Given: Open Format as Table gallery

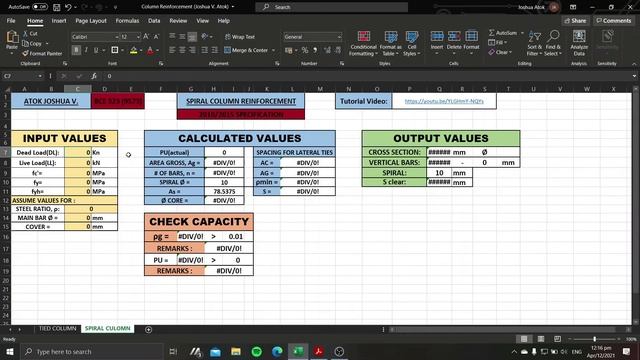Looking at the screenshot, I should coord(391,43).
